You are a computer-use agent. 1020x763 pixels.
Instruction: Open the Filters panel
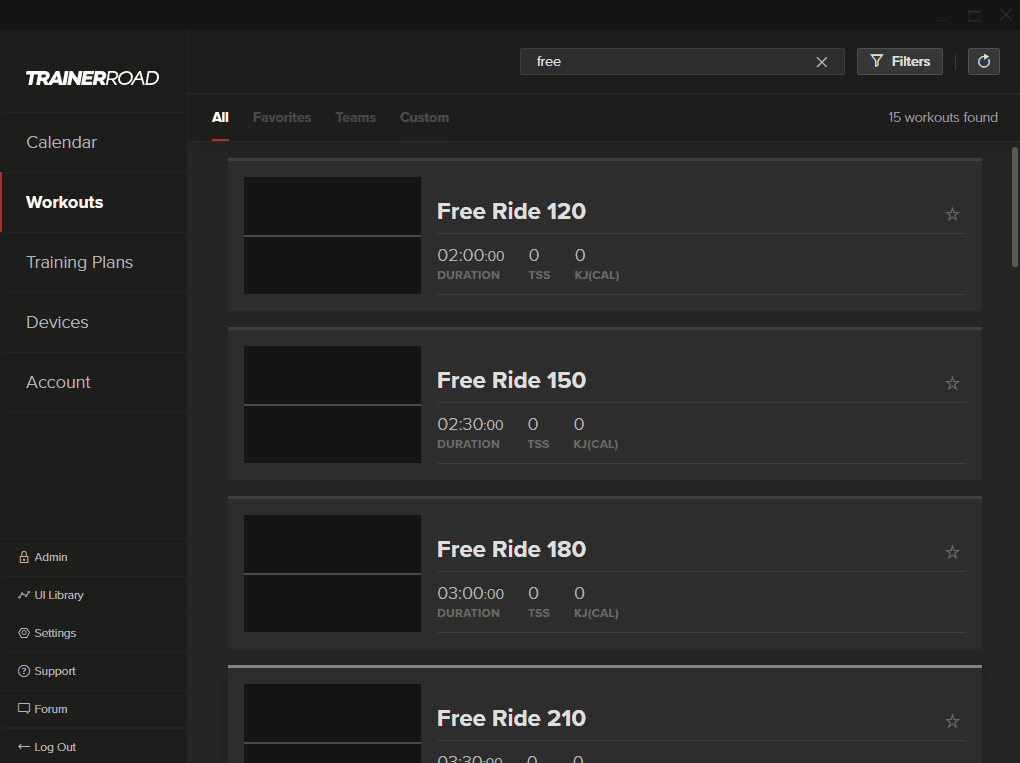900,61
